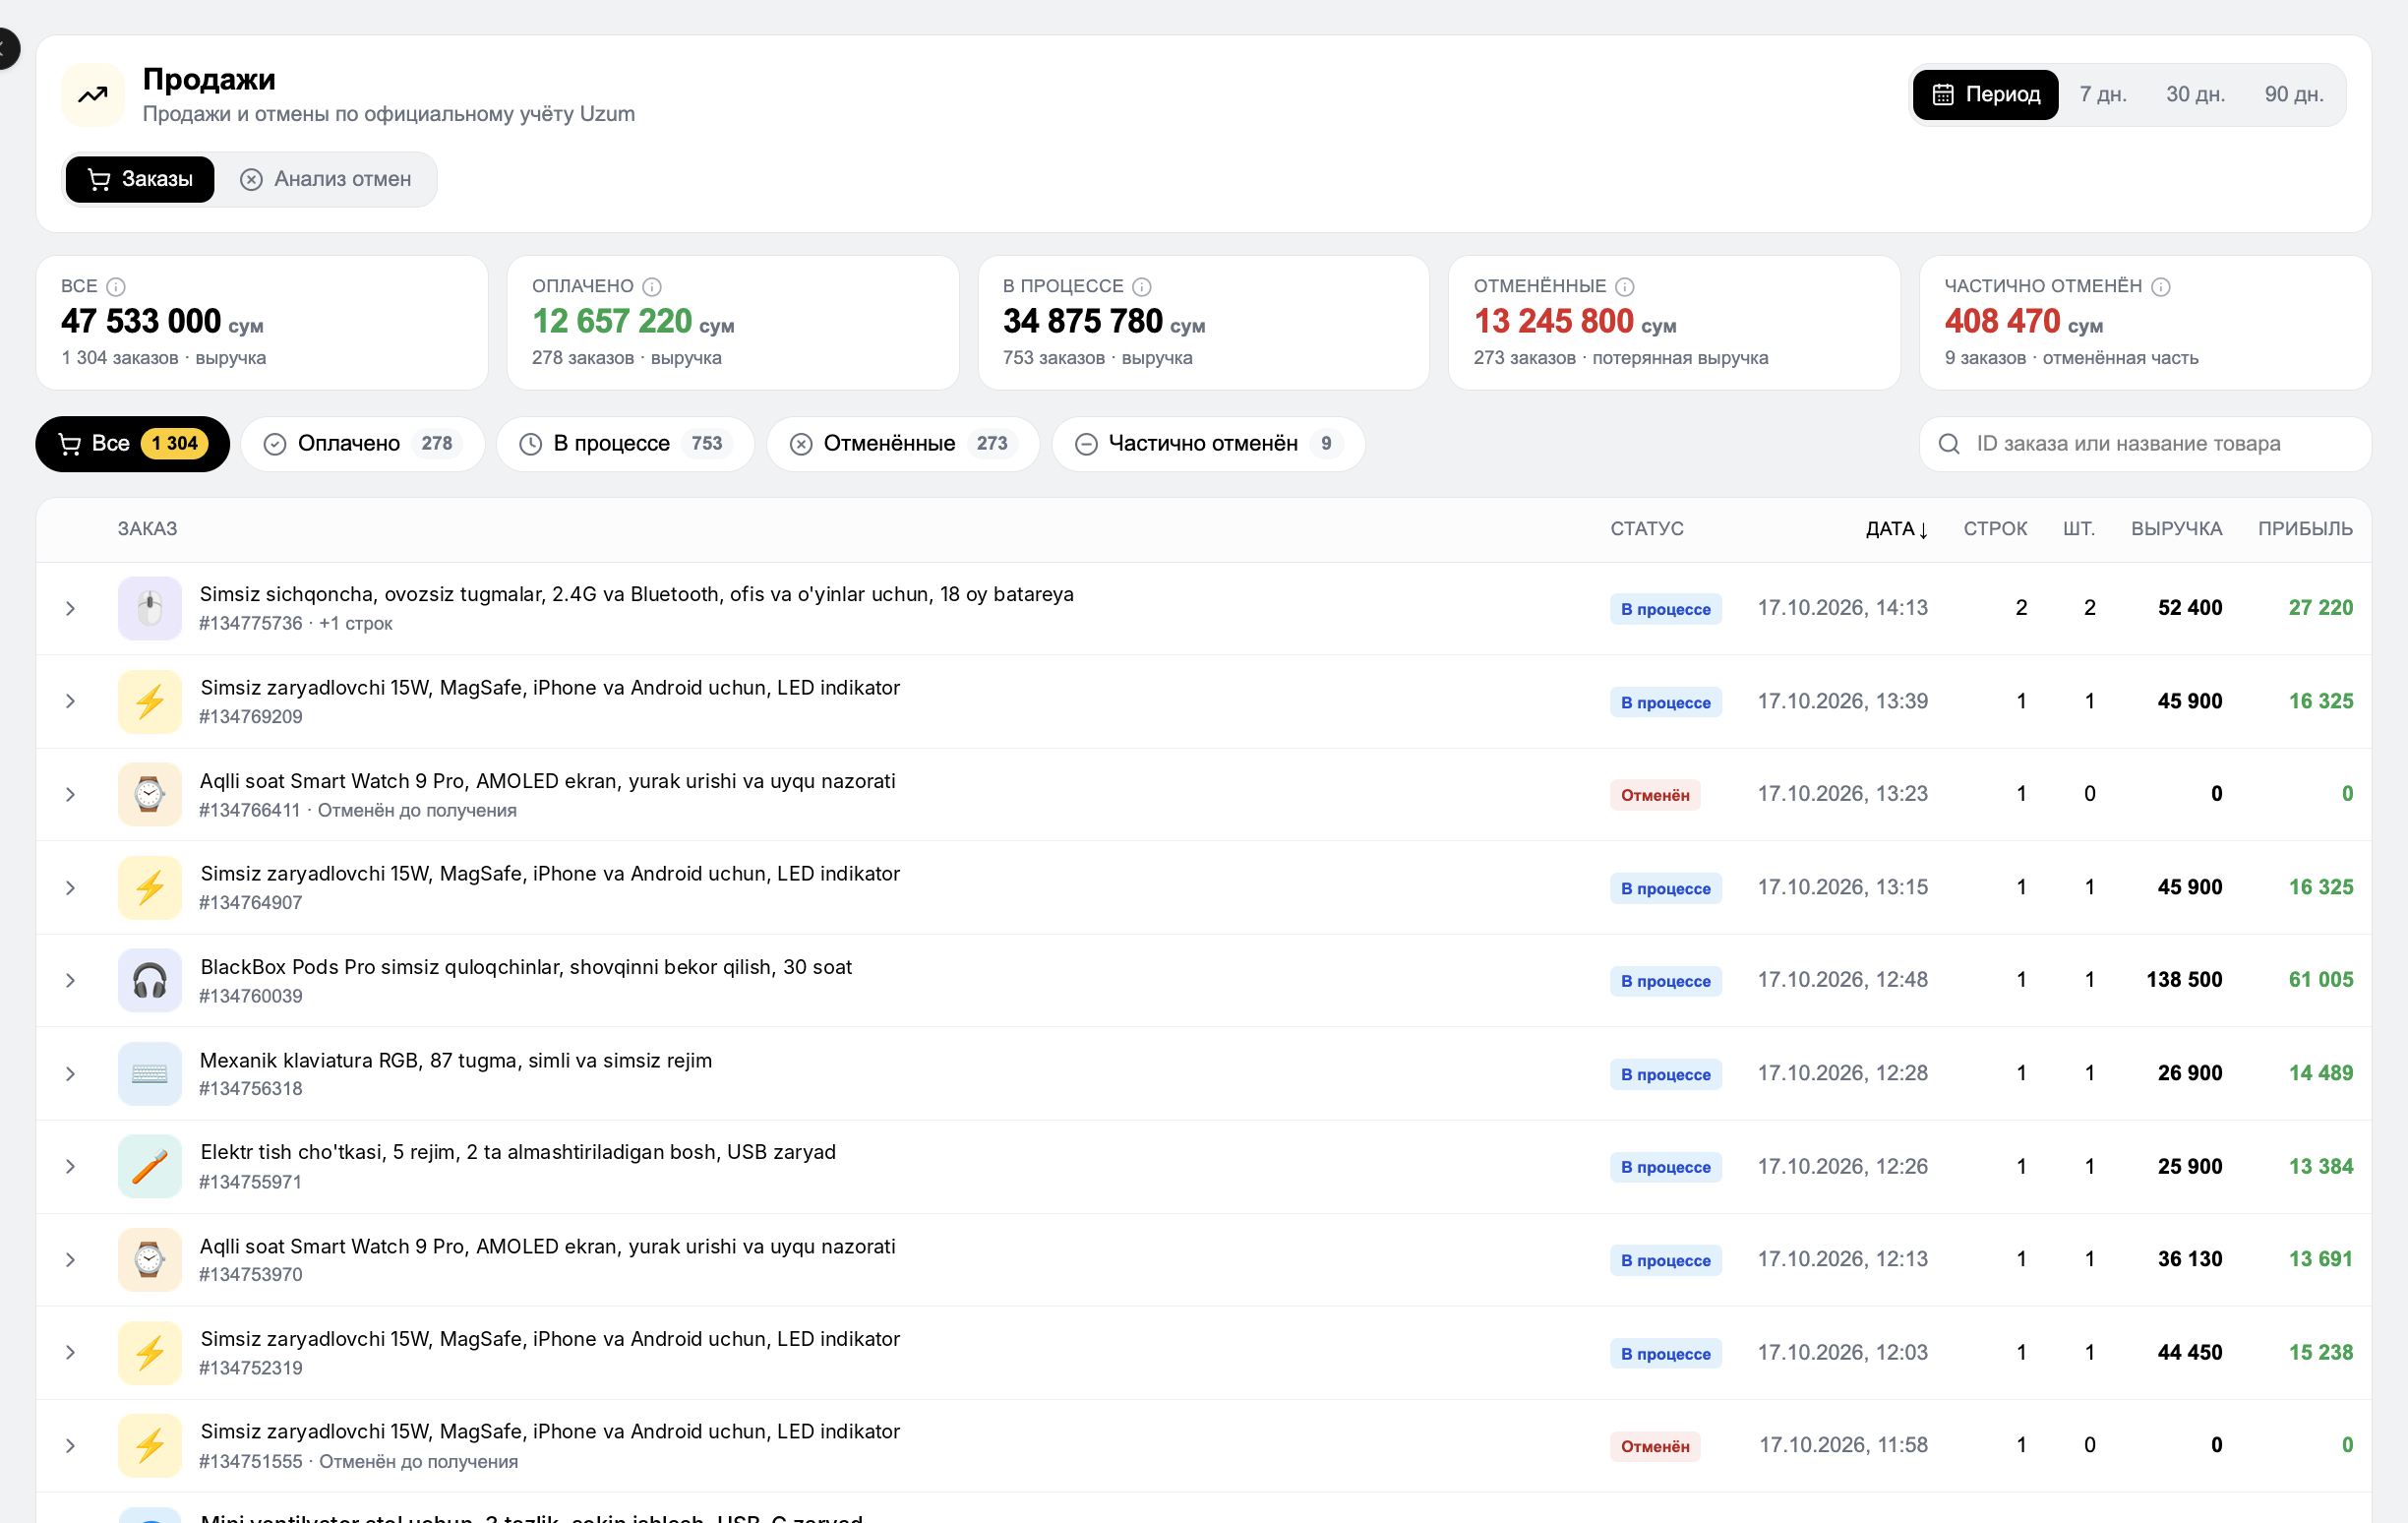Viewport: 2408px width, 1523px height.
Task: Click the in-process total 34 875 780 сум
Action: tap(1104, 322)
